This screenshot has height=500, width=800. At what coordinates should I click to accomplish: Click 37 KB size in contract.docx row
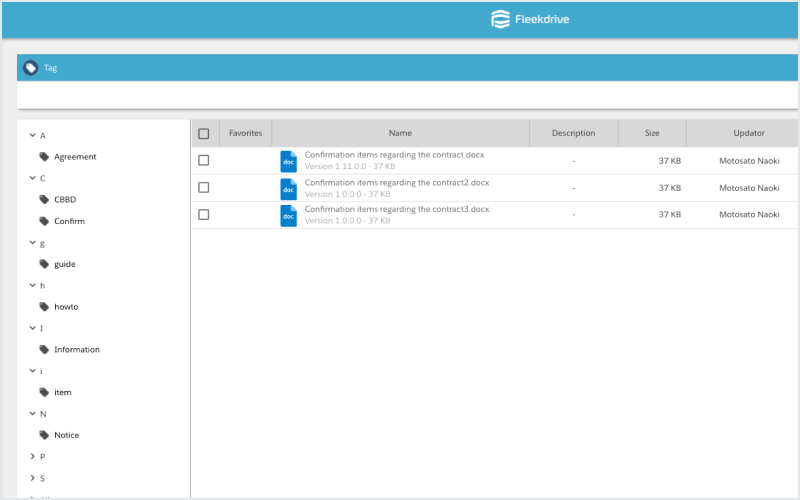669,161
